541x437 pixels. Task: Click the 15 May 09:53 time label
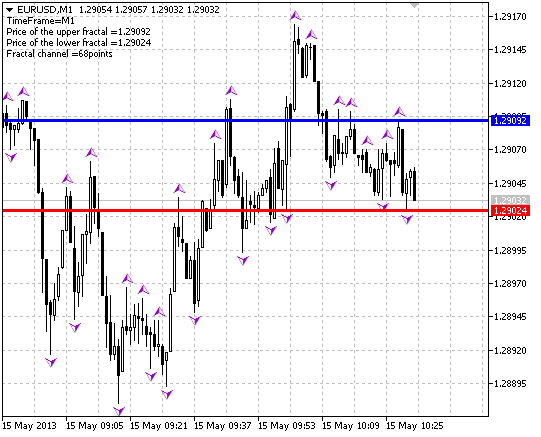pyautogui.click(x=287, y=426)
